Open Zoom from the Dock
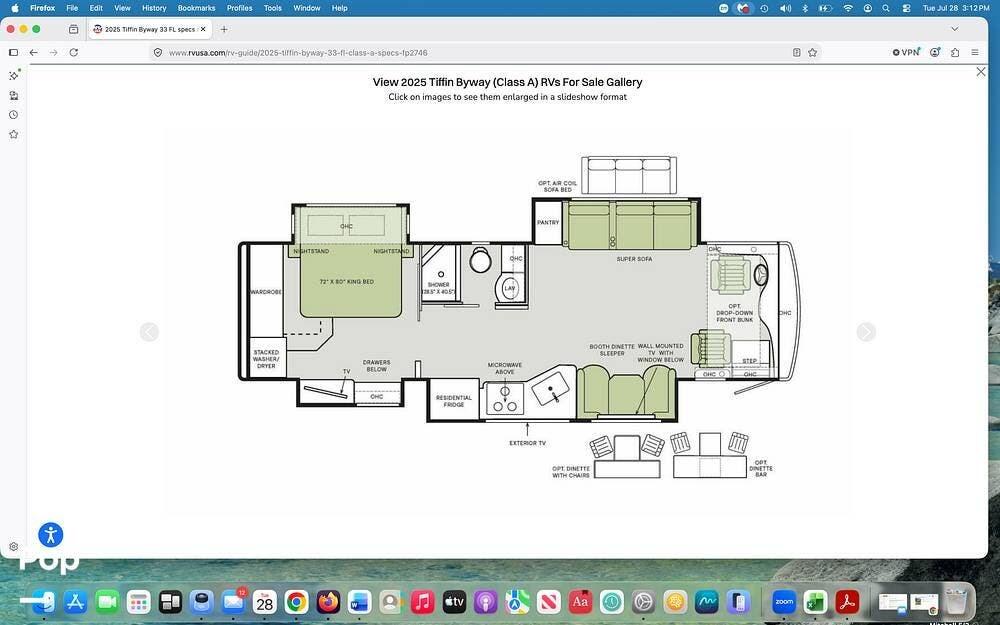 tap(784, 602)
